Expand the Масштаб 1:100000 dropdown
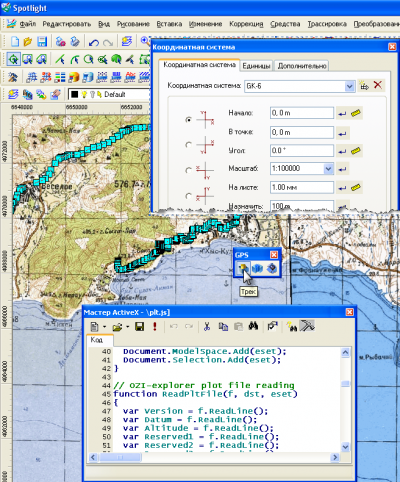The width and height of the screenshot is (400, 482). (328, 169)
